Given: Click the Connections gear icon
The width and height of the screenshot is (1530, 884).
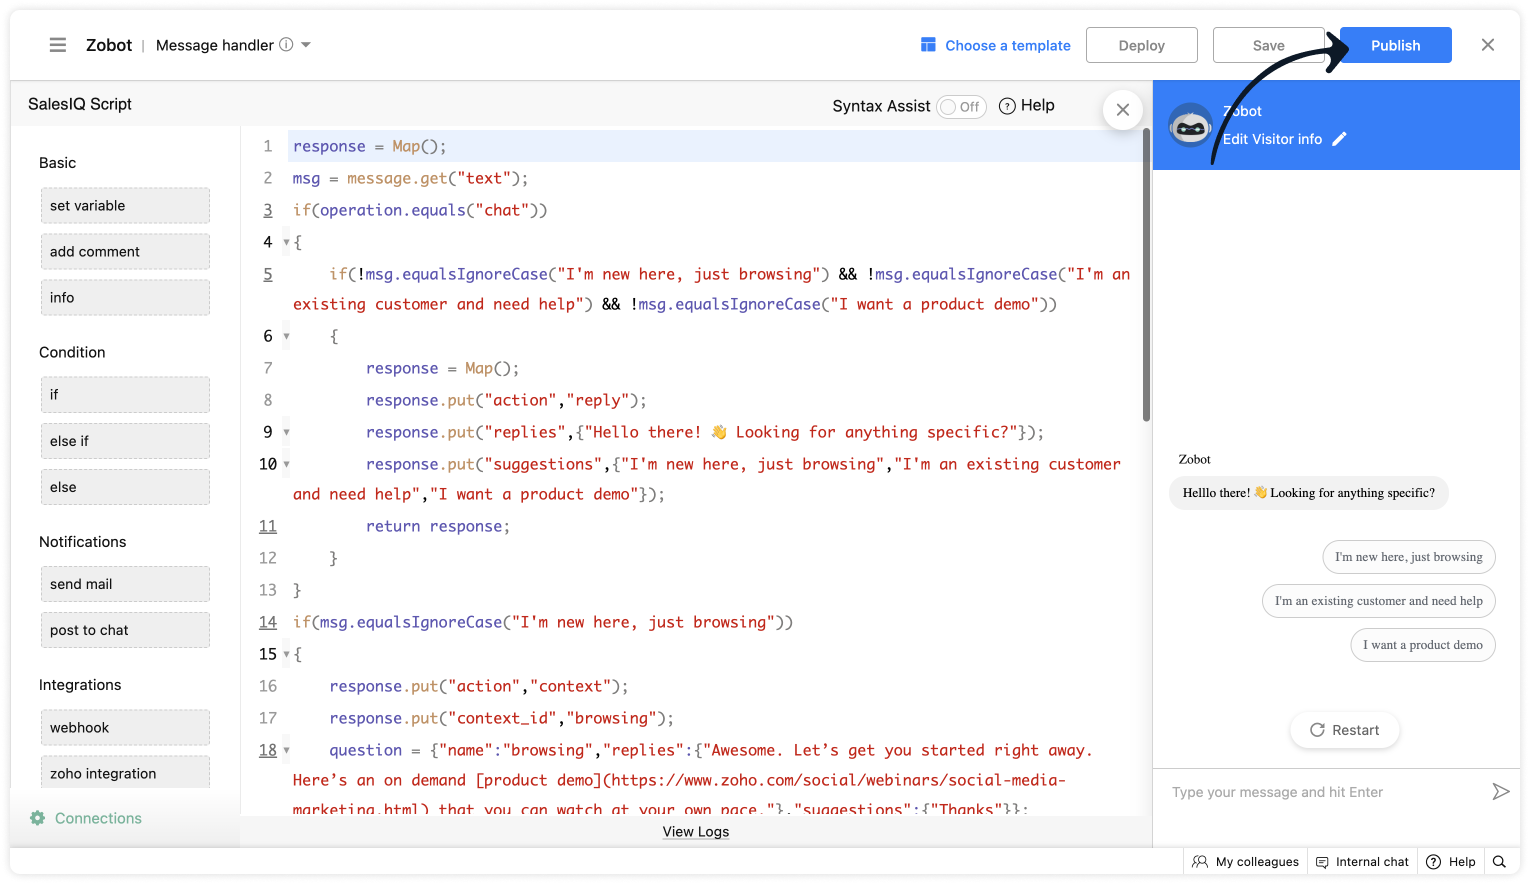Looking at the screenshot, I should (38, 818).
